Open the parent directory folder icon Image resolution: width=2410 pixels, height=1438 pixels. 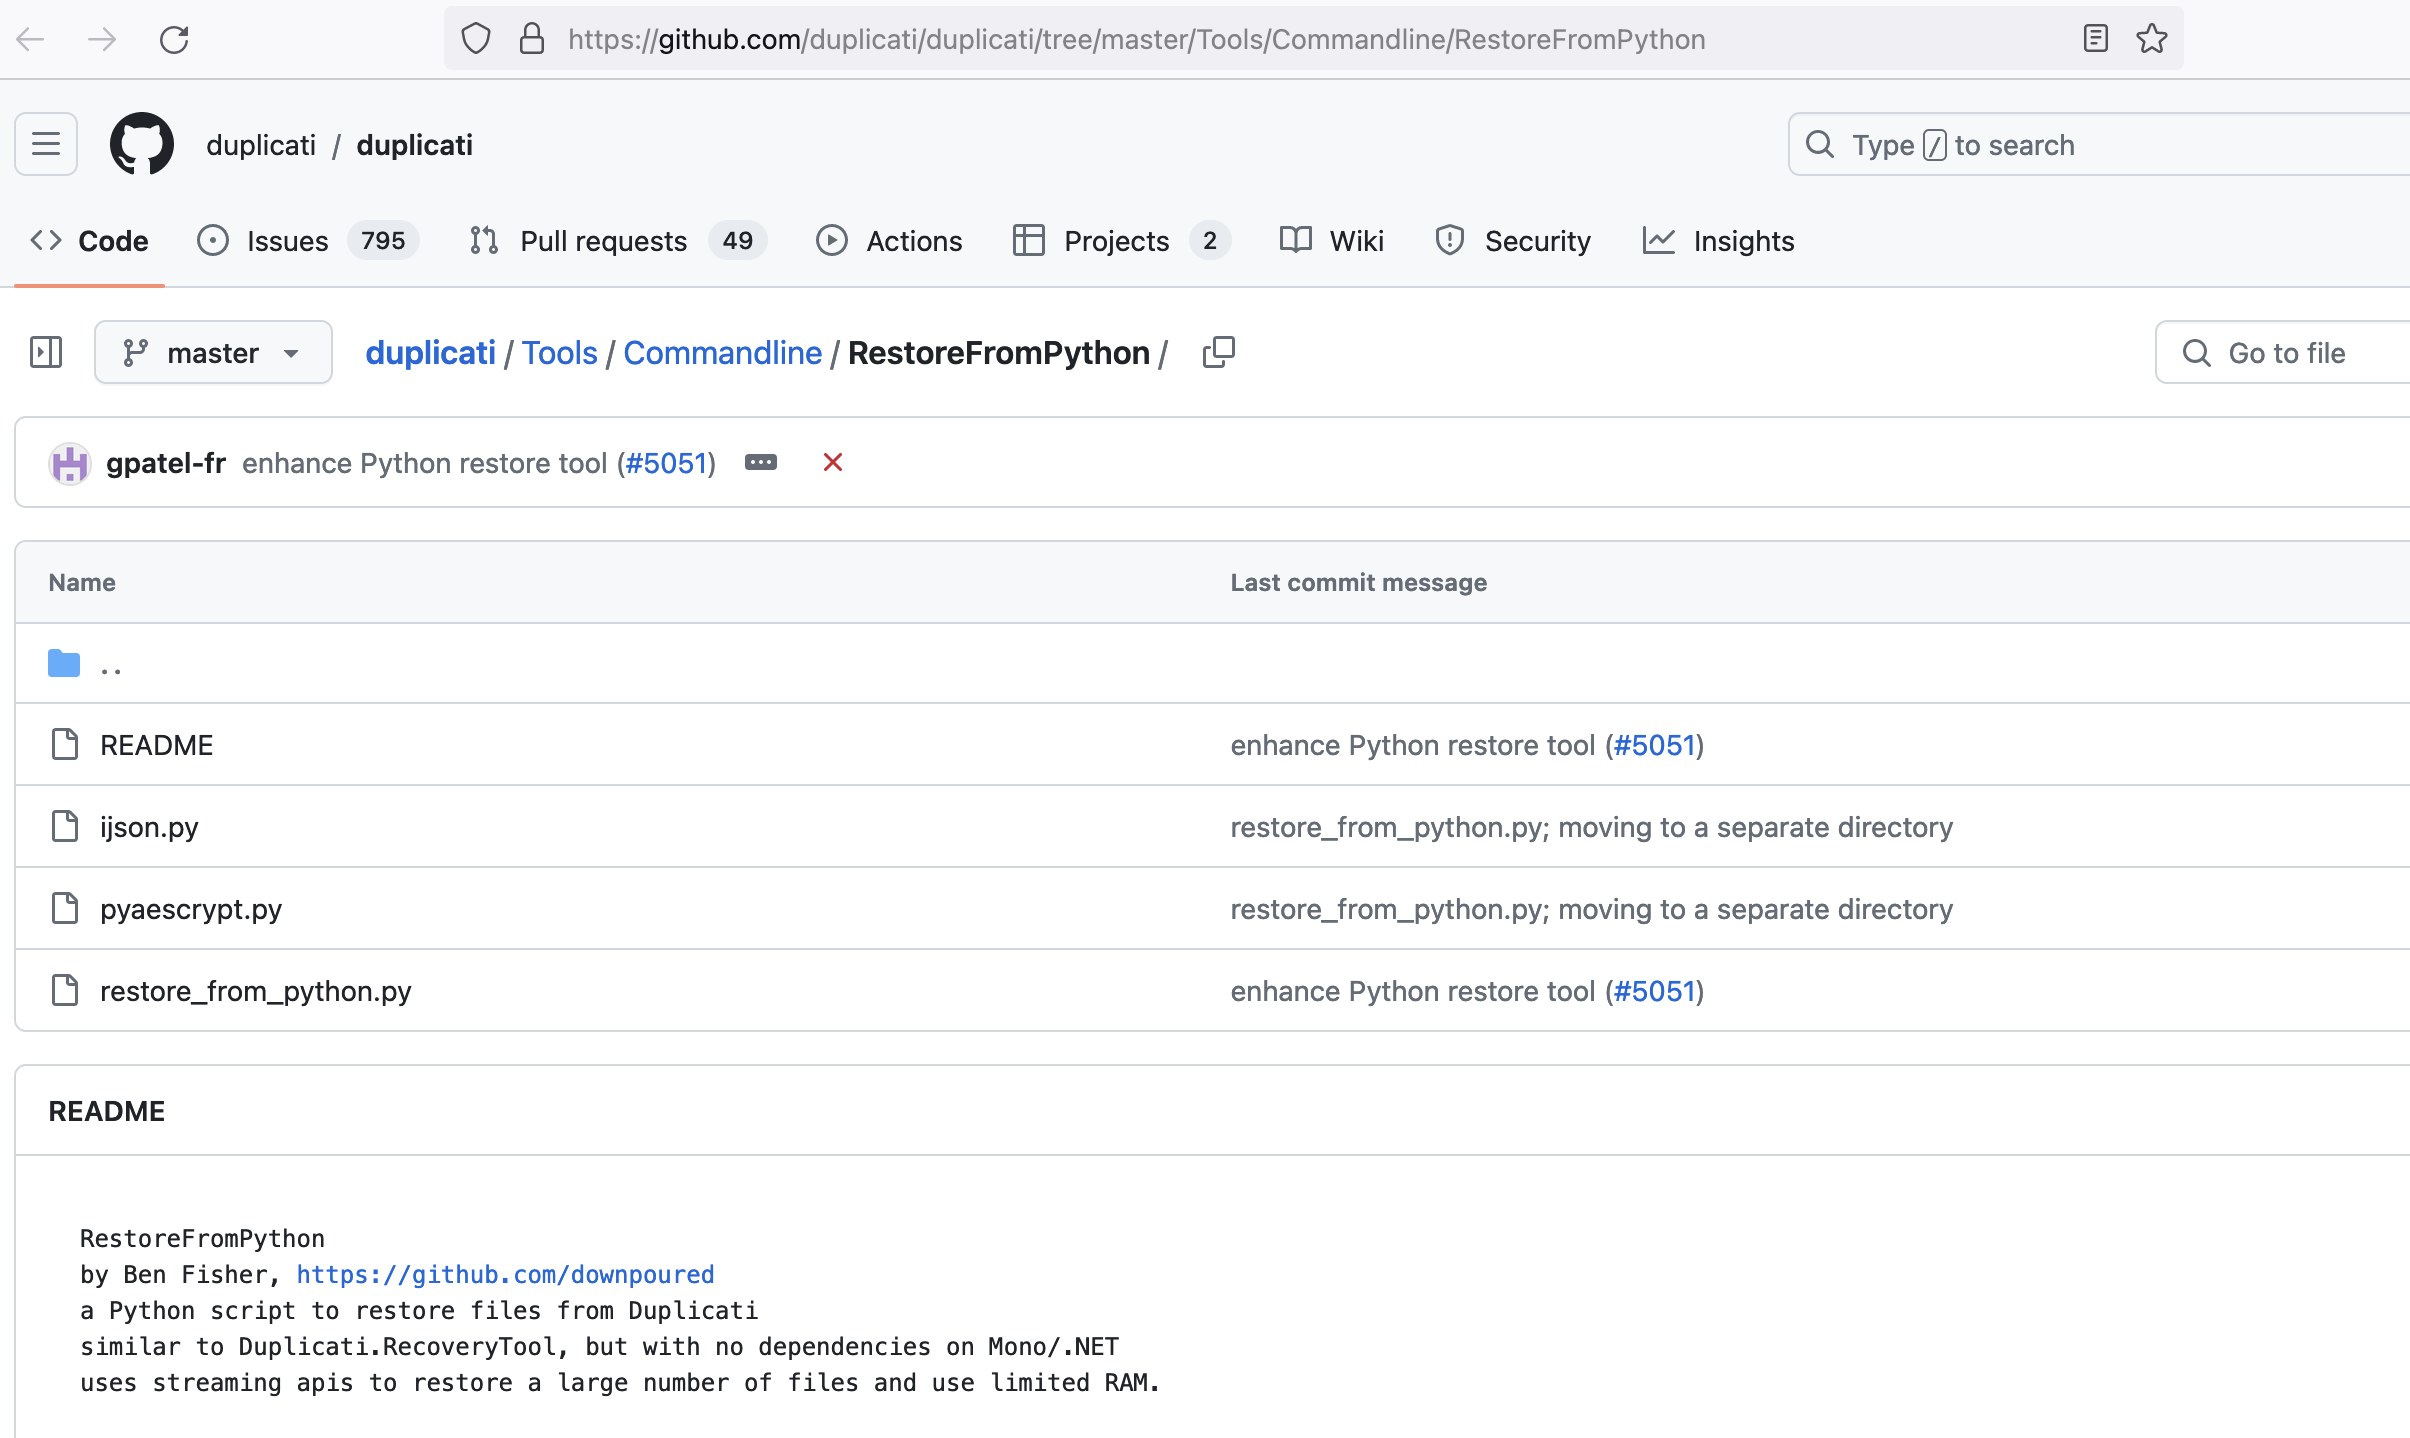tap(64, 663)
